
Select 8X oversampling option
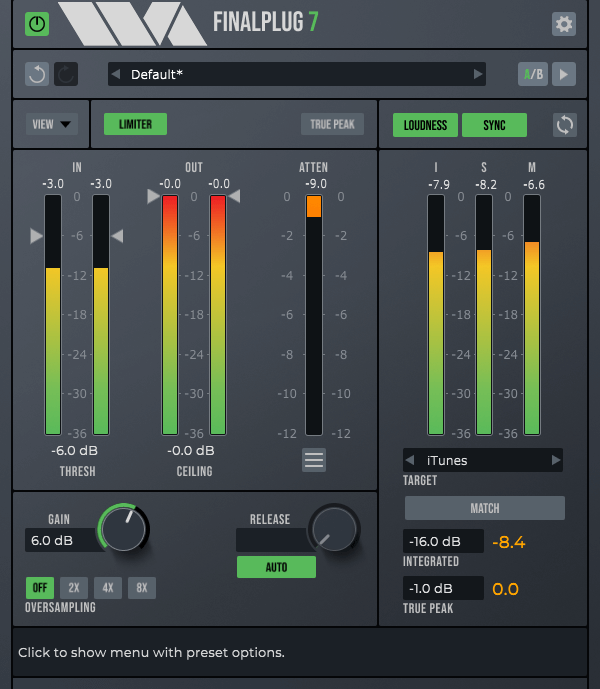click(x=141, y=588)
